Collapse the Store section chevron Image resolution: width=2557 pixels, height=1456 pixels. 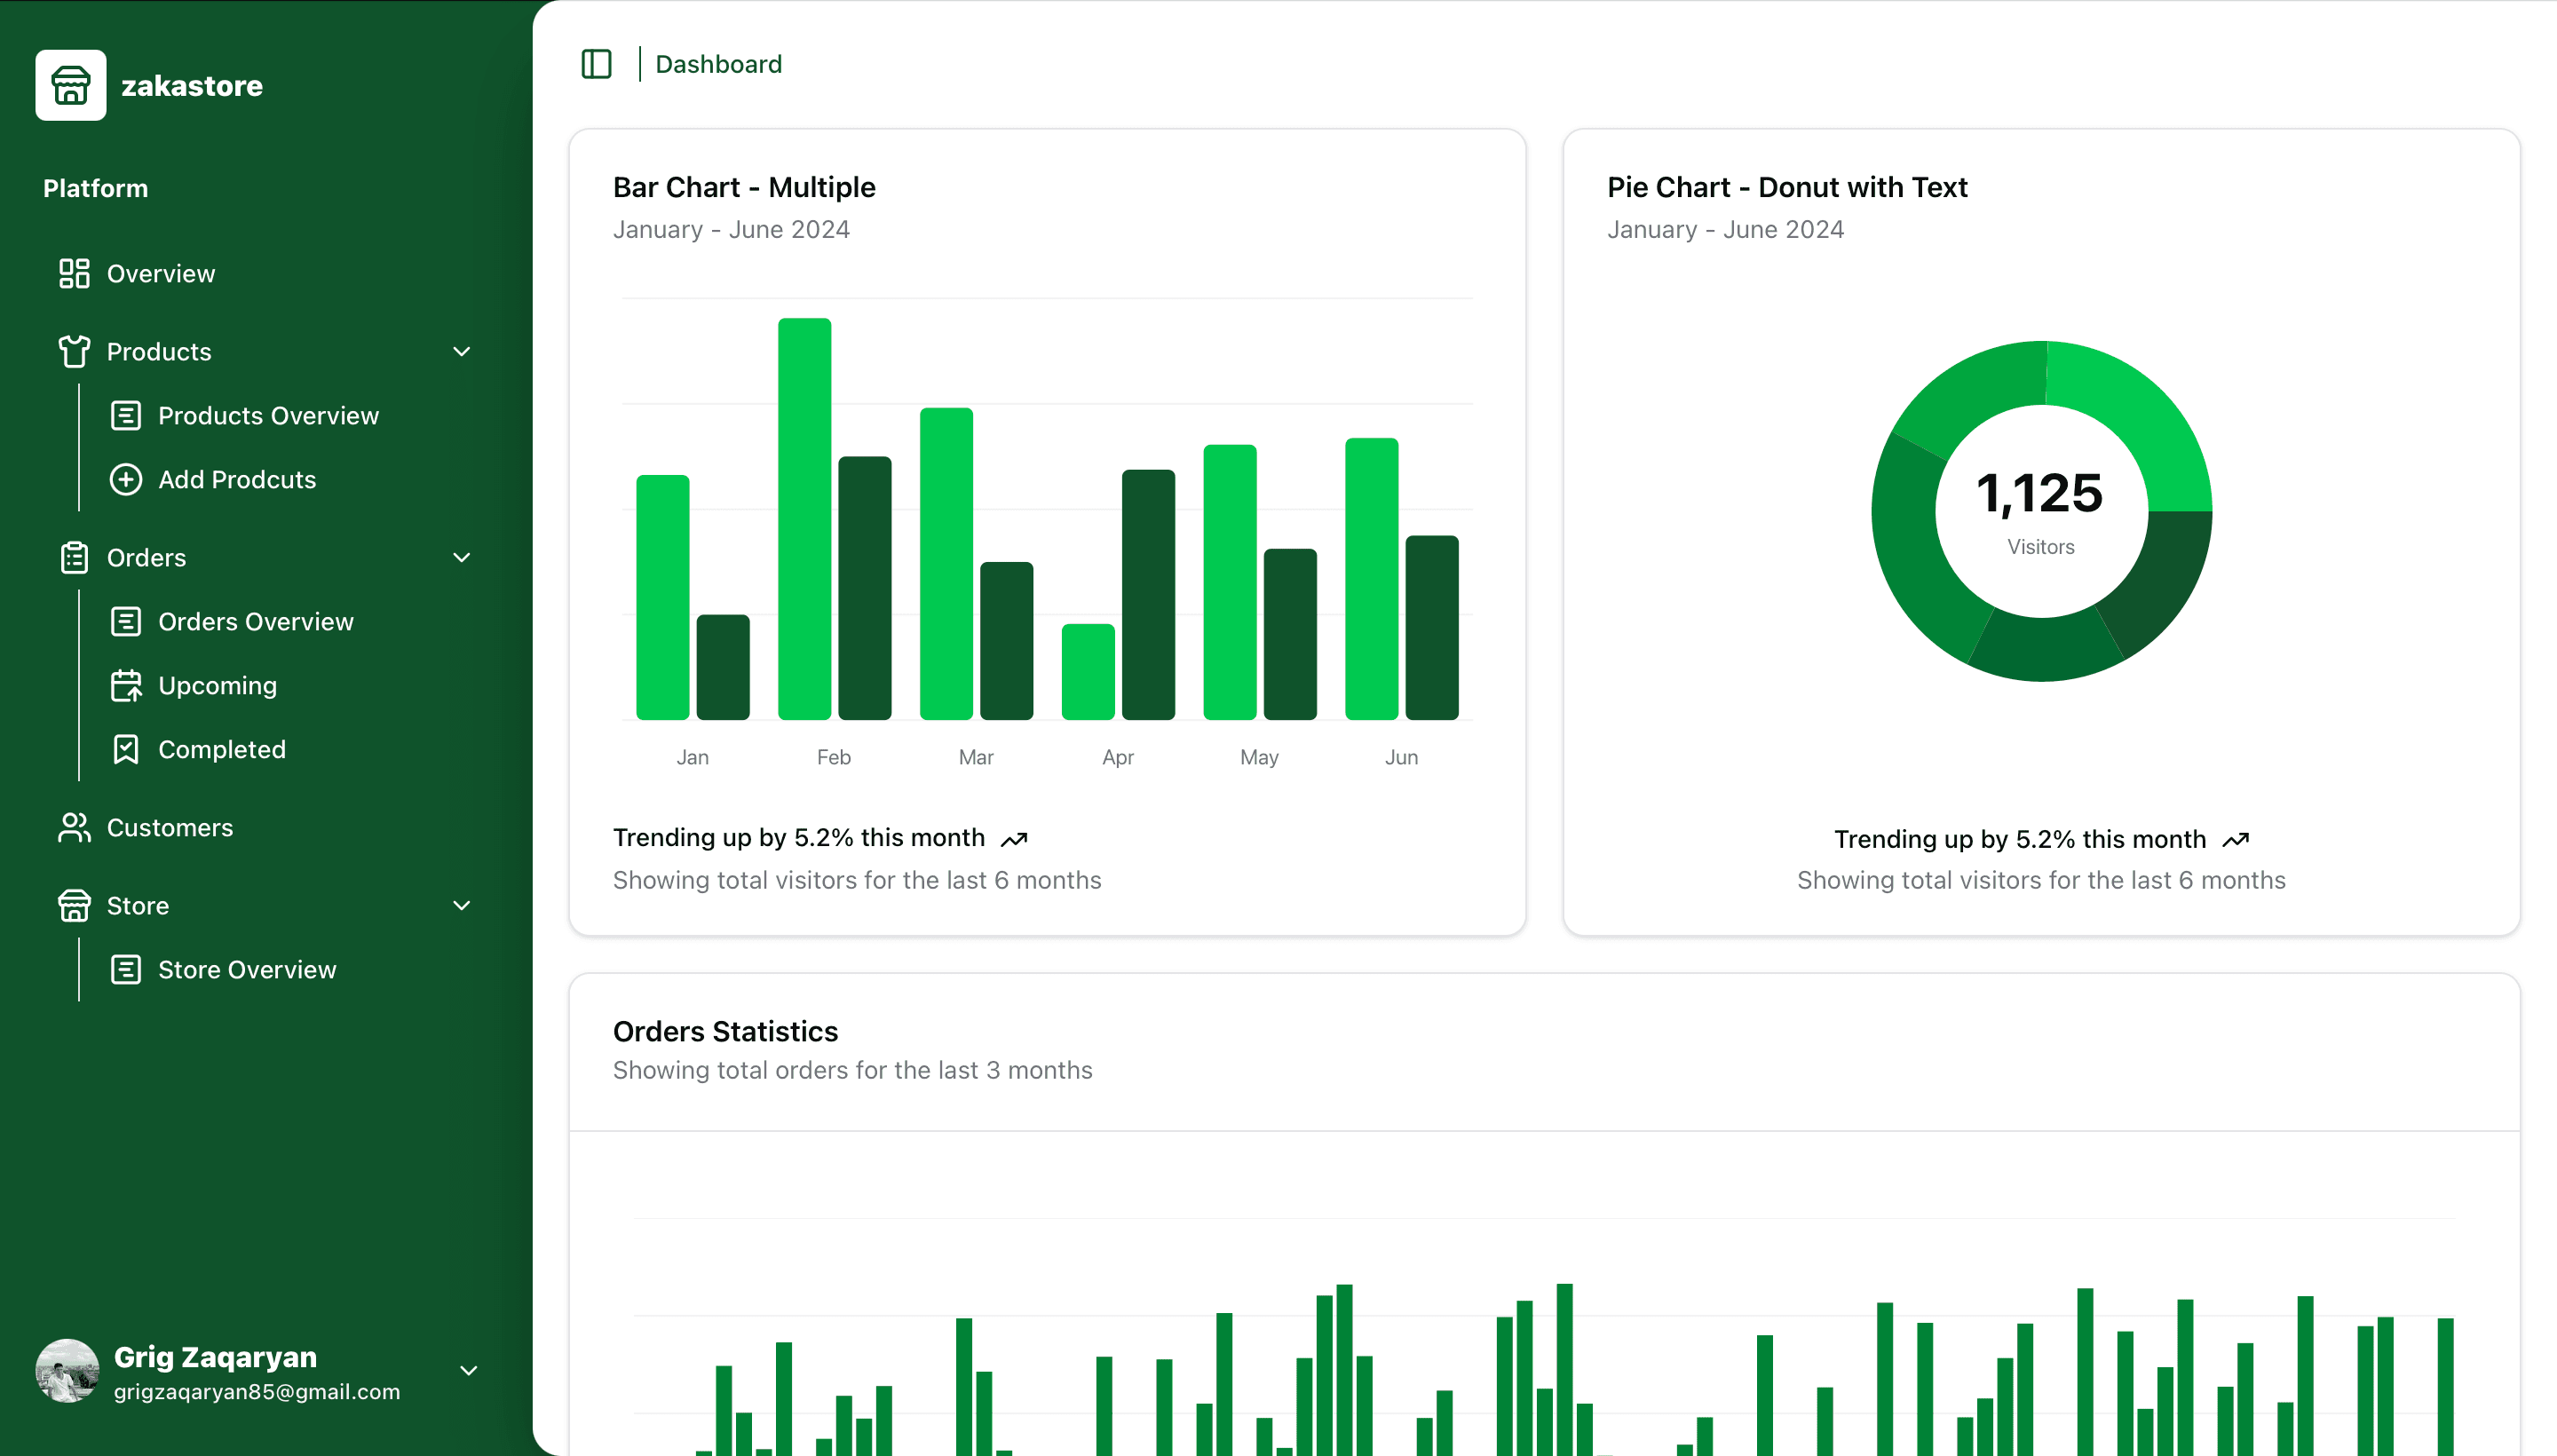[462, 905]
